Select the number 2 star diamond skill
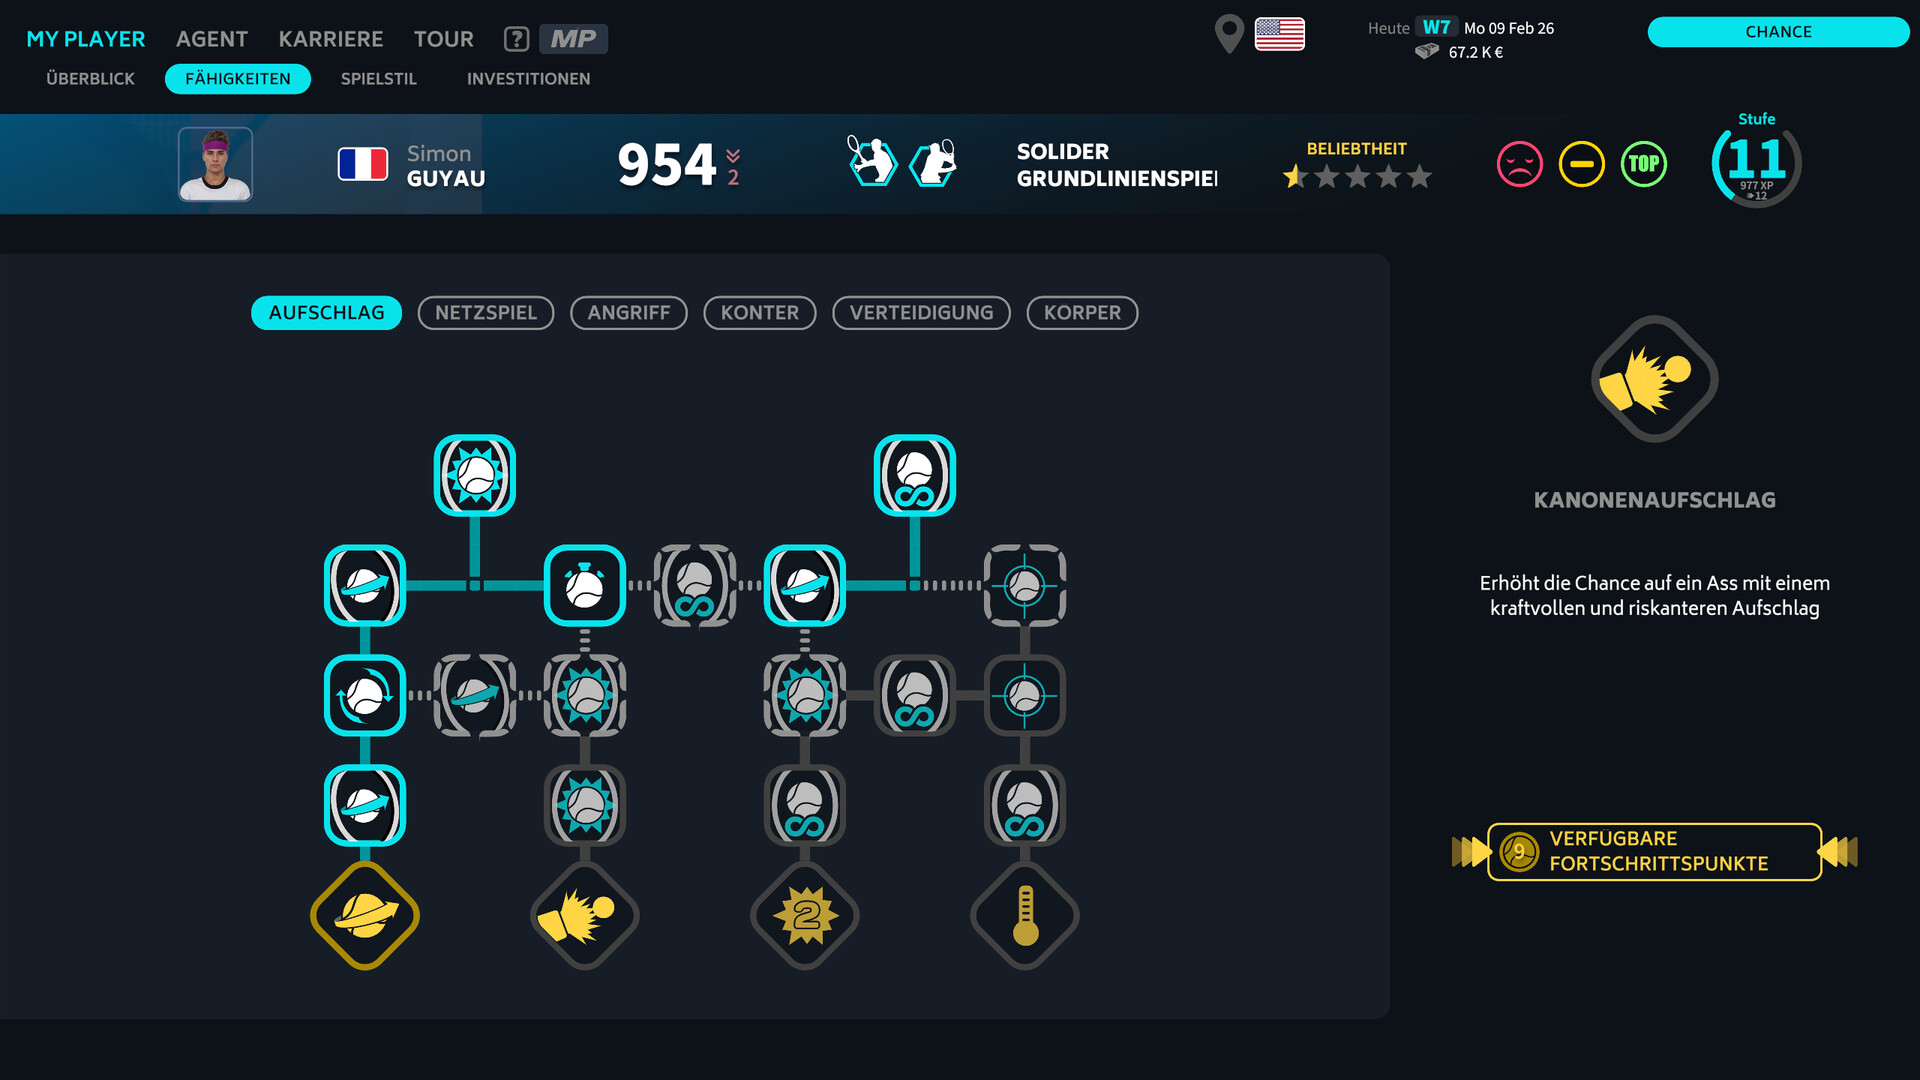1920x1080 pixels. coord(805,915)
